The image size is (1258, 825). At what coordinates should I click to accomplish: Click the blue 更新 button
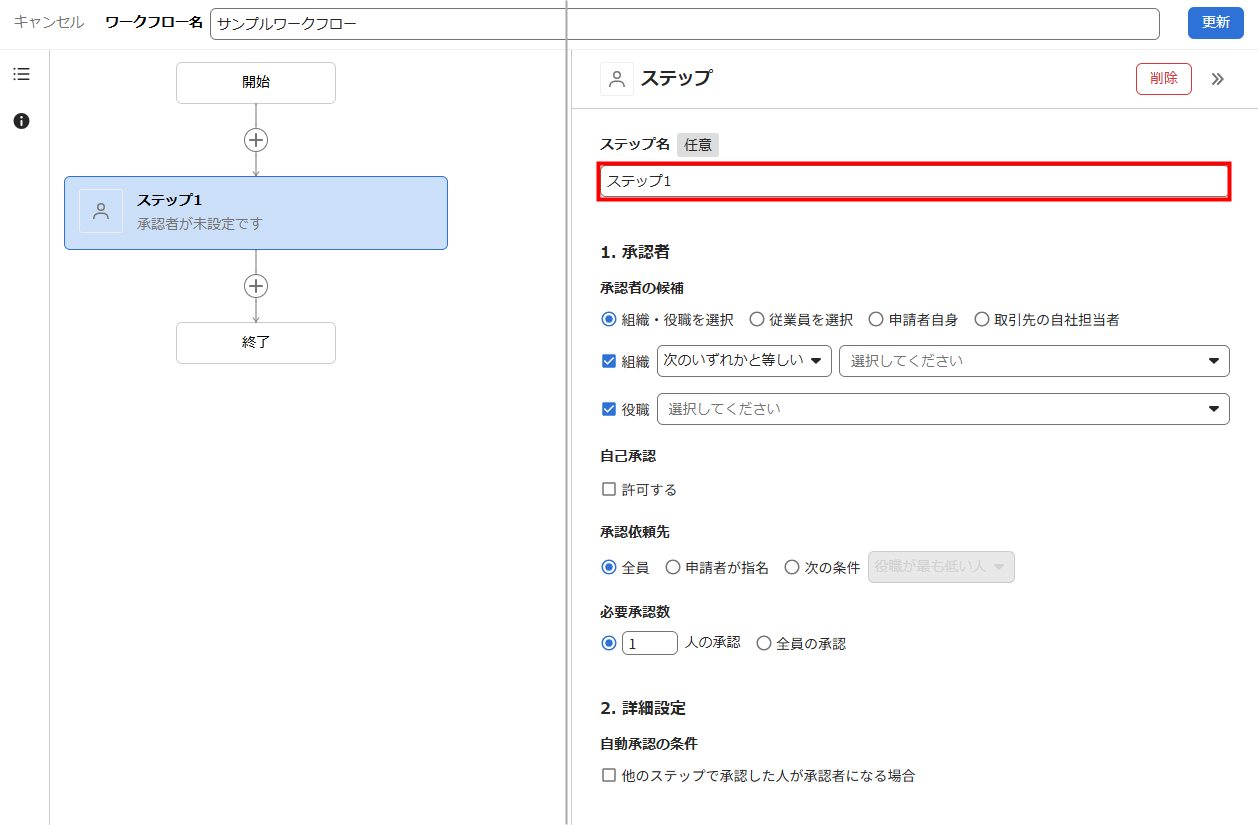(x=1215, y=23)
